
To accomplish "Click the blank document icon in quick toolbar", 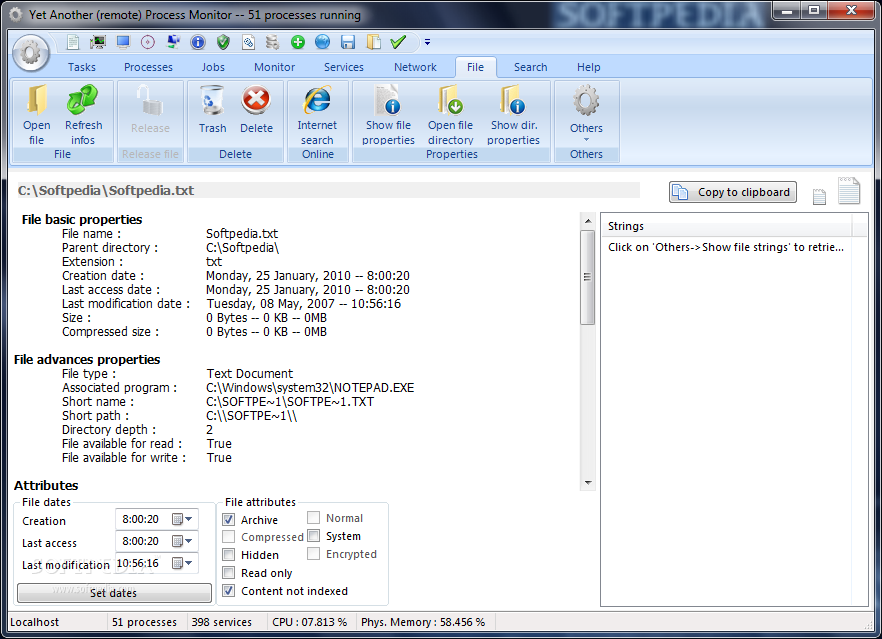I will tap(73, 42).
